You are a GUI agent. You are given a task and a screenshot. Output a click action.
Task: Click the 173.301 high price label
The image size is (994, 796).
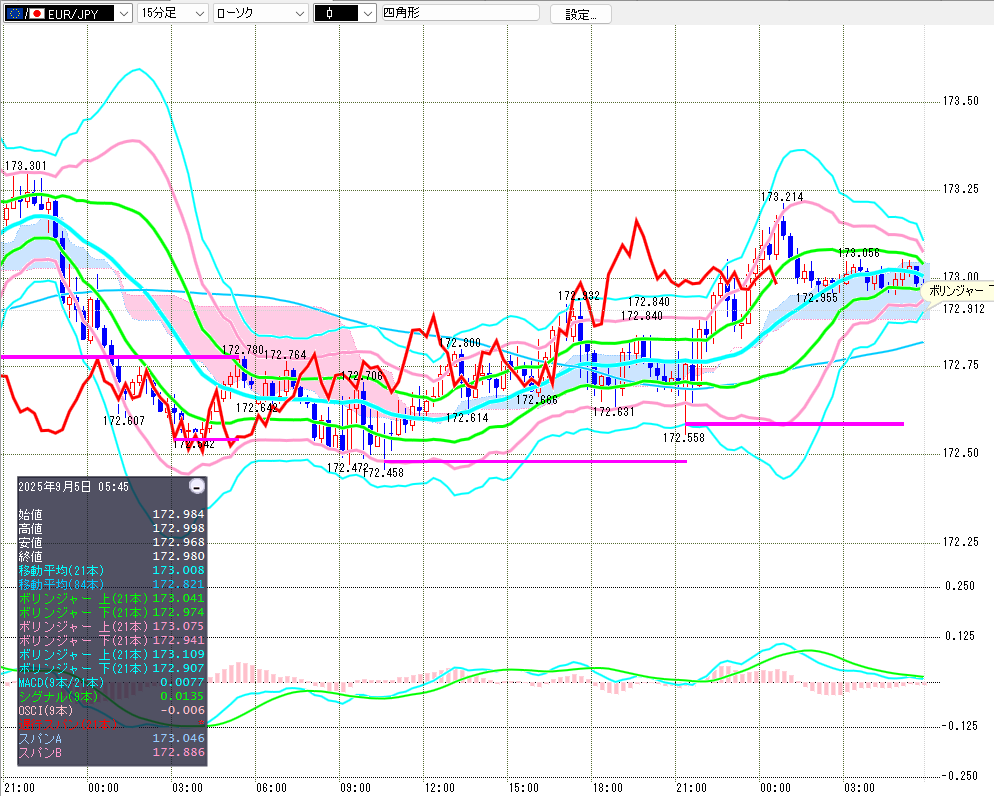click(x=25, y=166)
